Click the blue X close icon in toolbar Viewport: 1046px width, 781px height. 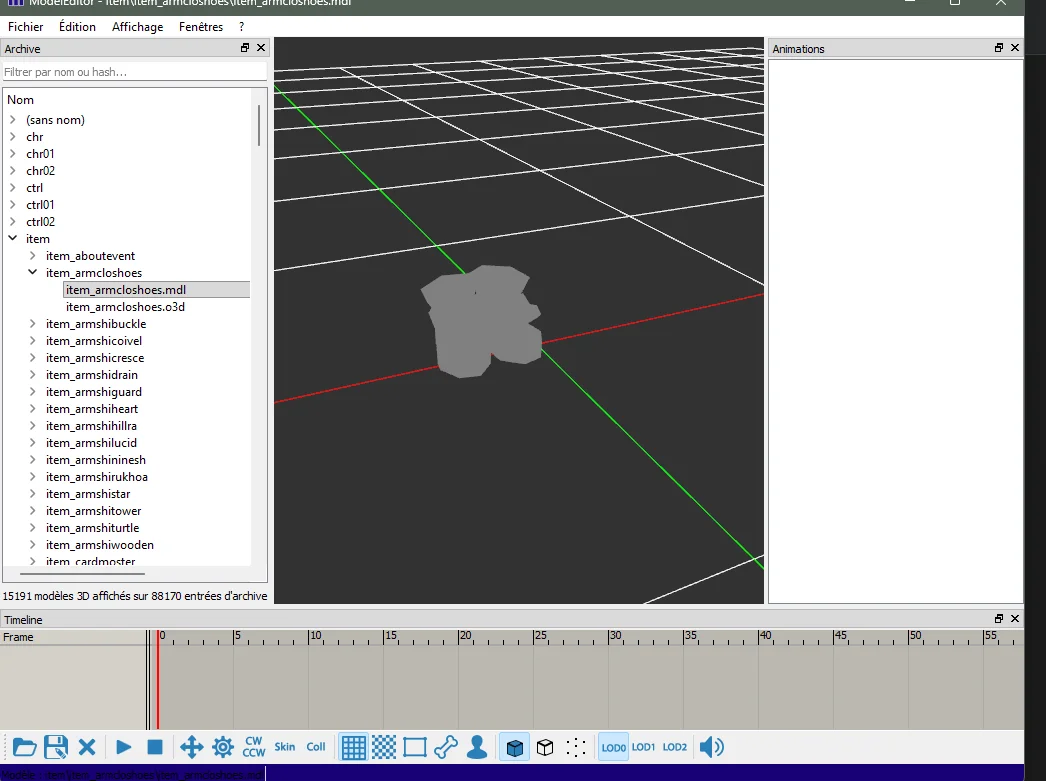click(x=87, y=747)
